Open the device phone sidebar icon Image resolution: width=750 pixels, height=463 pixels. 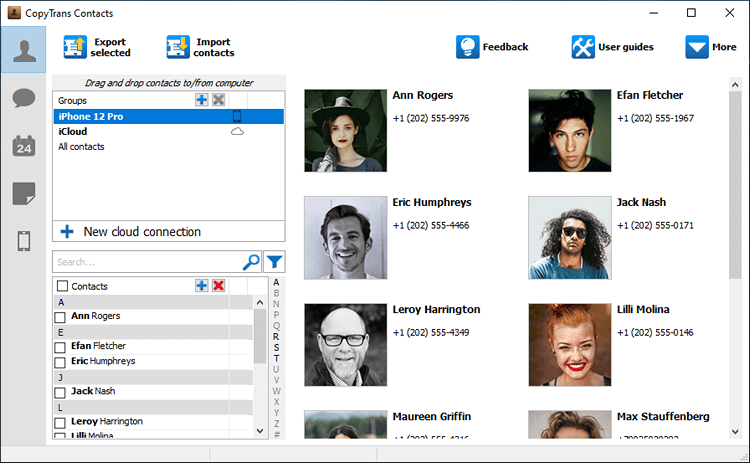pos(23,241)
